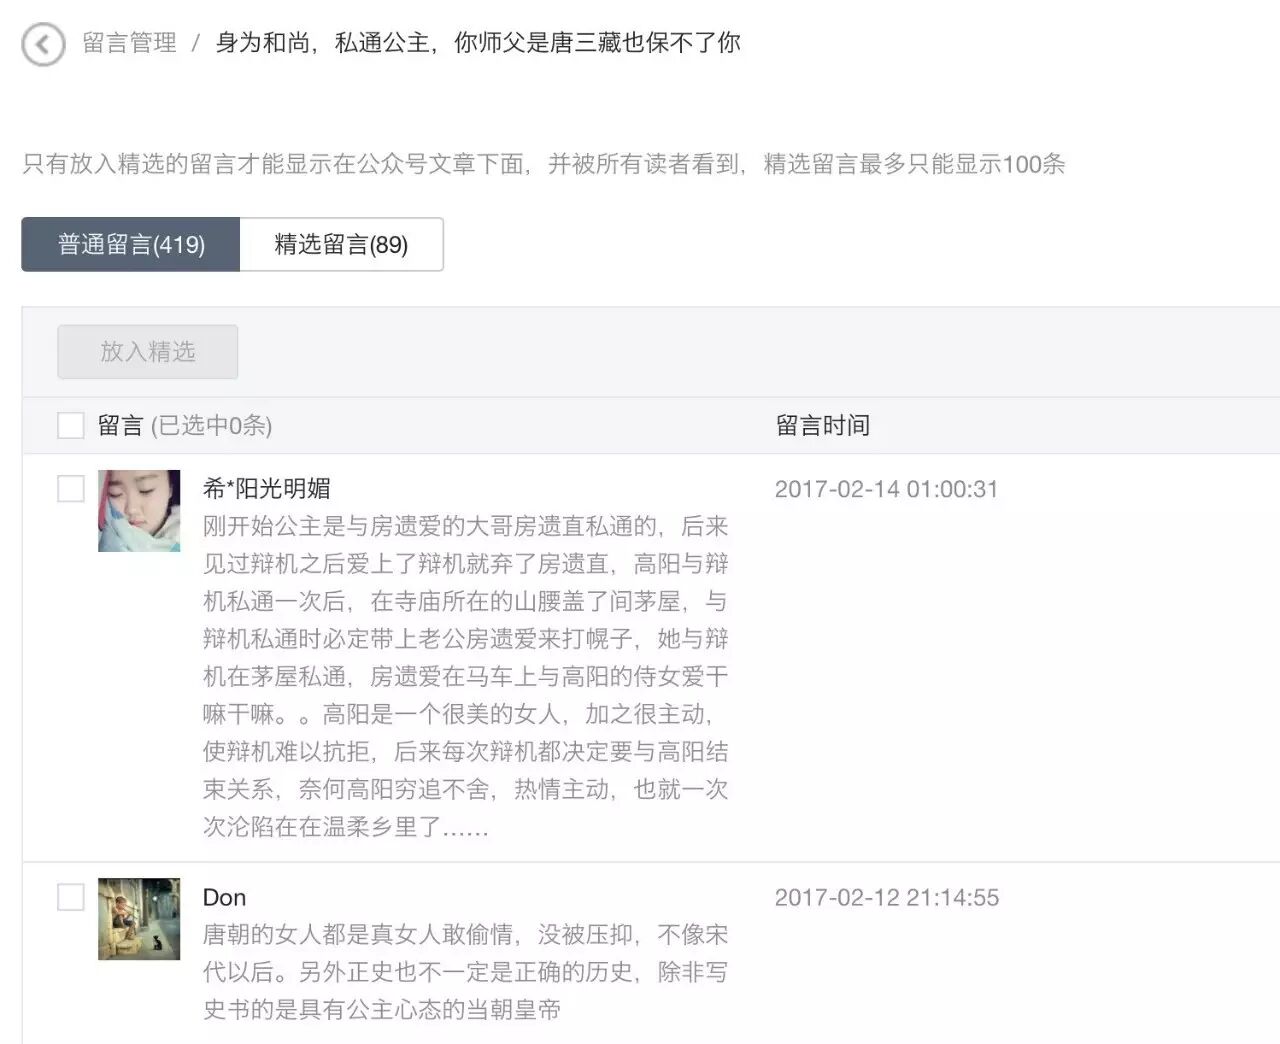Switch to the 普通留言(419) tab
1280x1044 pixels.
click(131, 244)
